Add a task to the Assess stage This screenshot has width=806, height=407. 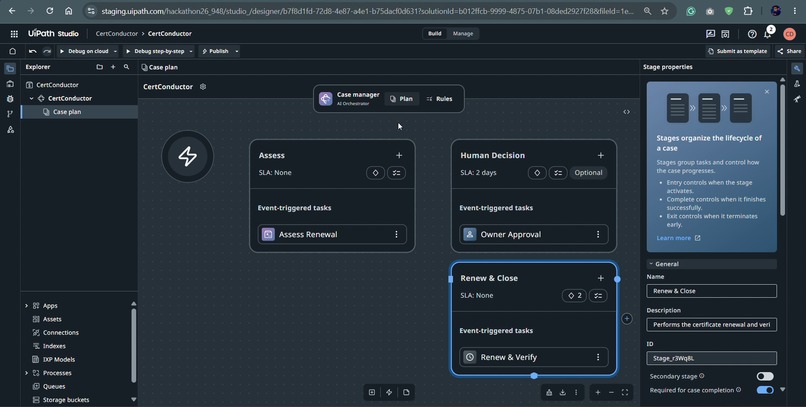click(399, 155)
